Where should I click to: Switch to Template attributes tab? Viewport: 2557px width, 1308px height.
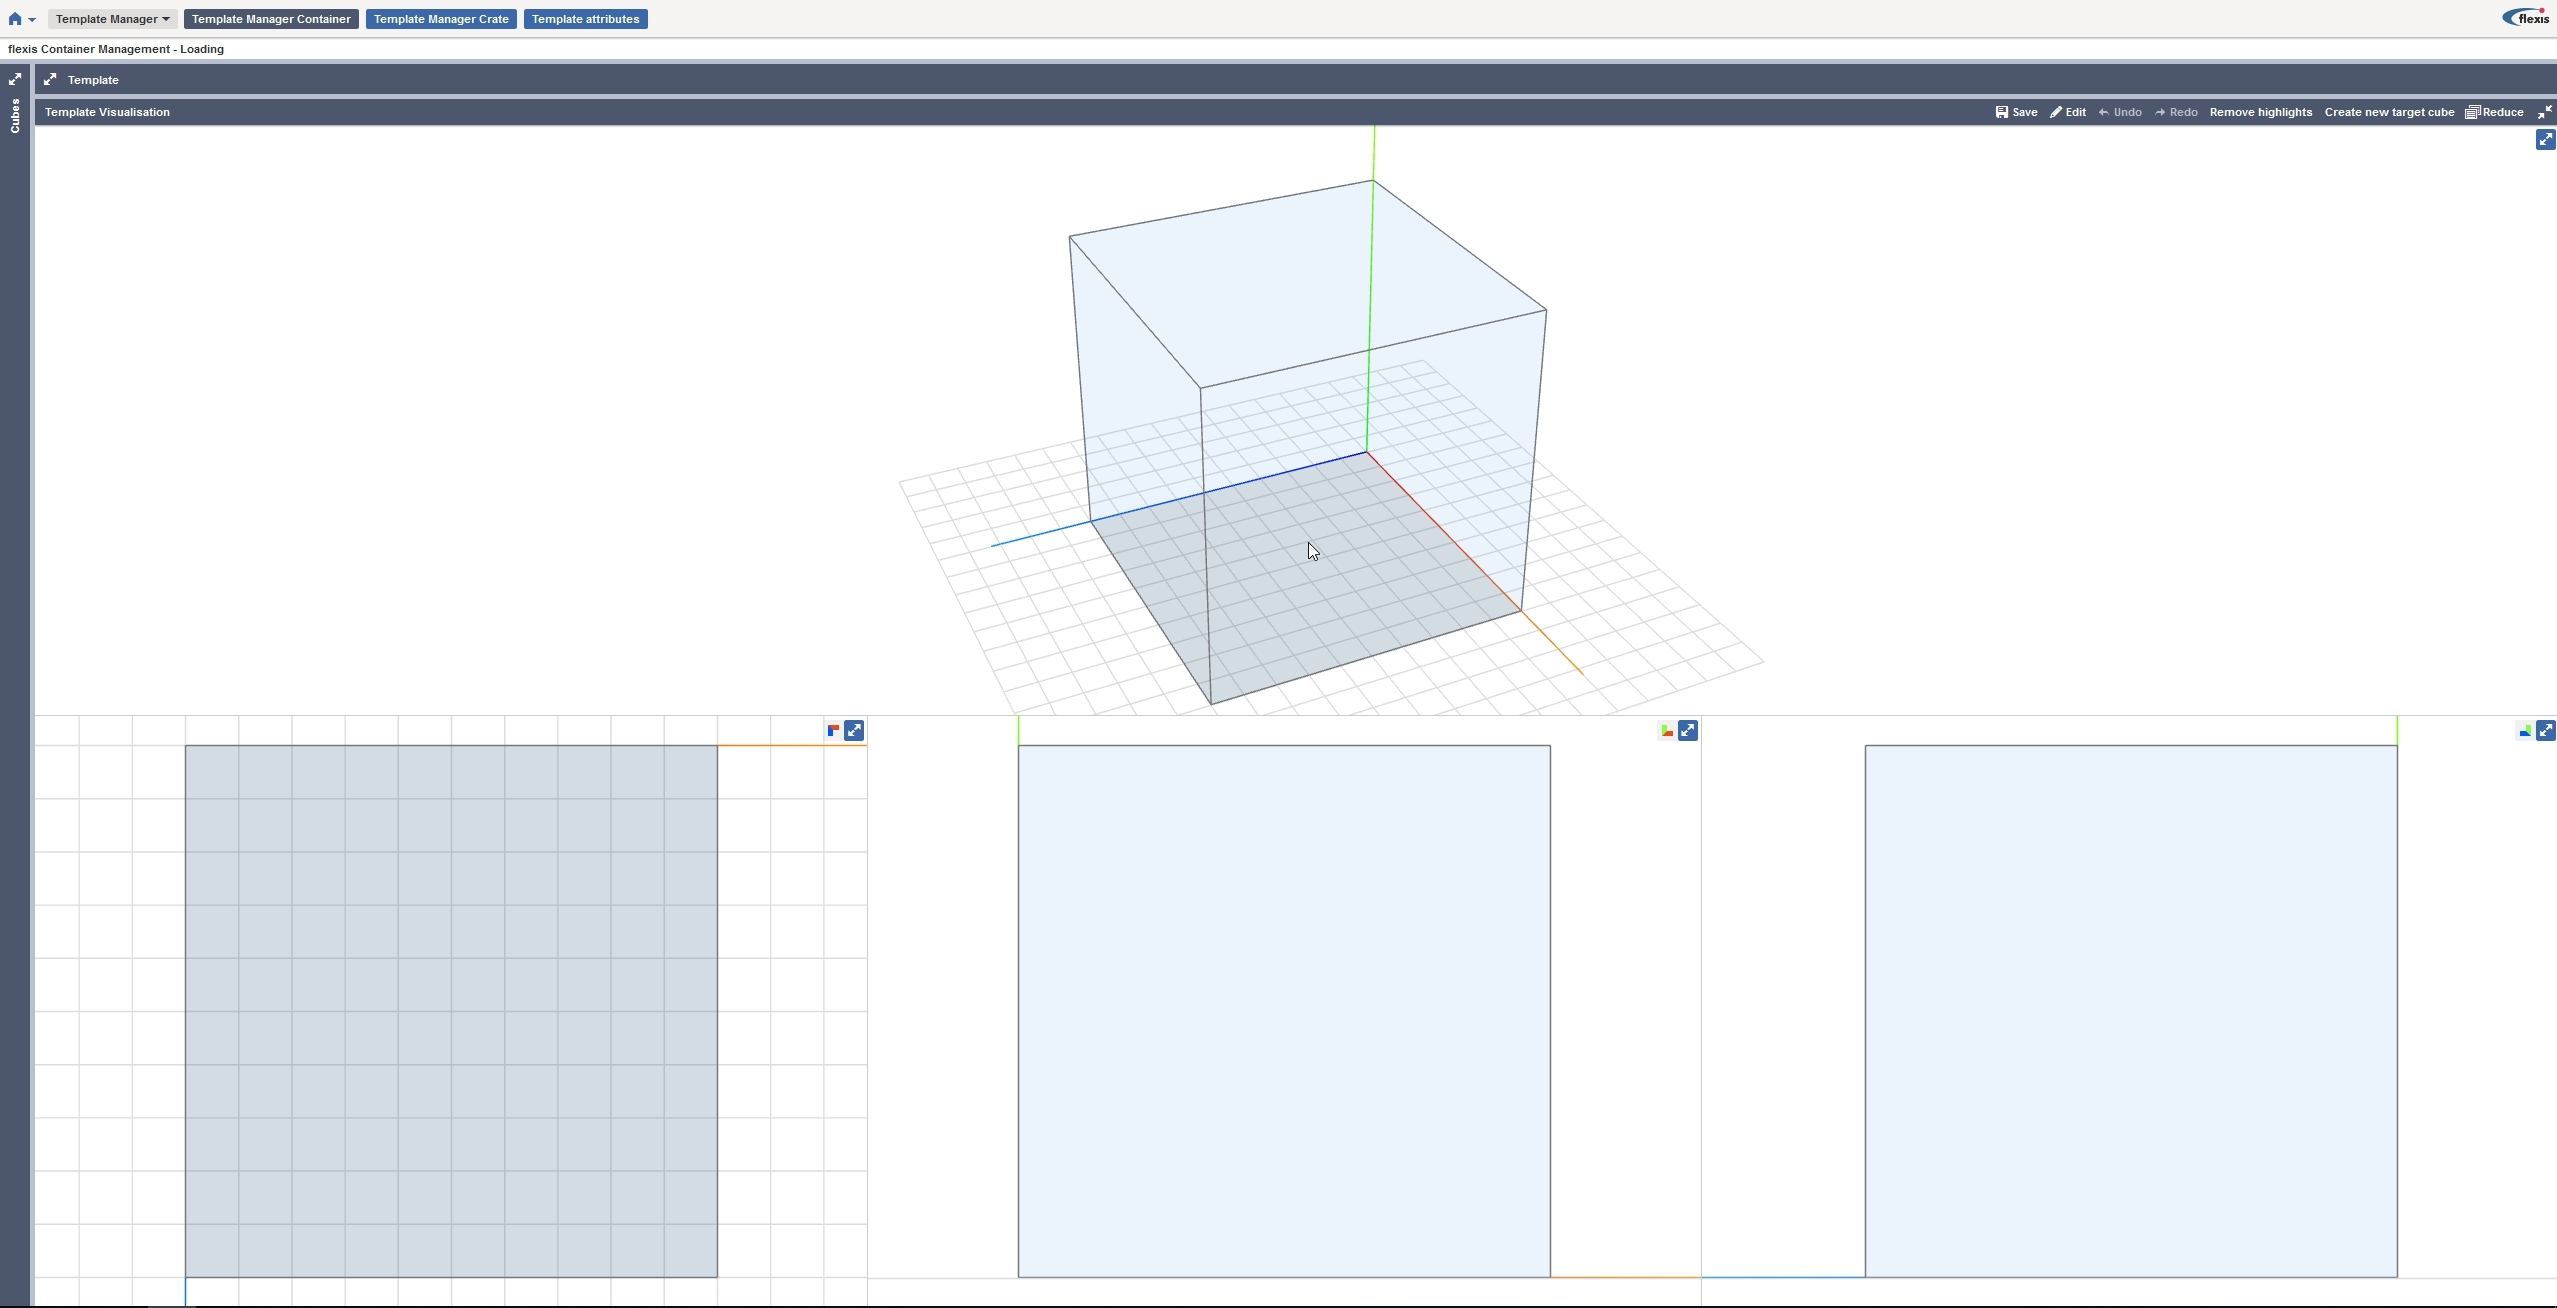coord(585,19)
